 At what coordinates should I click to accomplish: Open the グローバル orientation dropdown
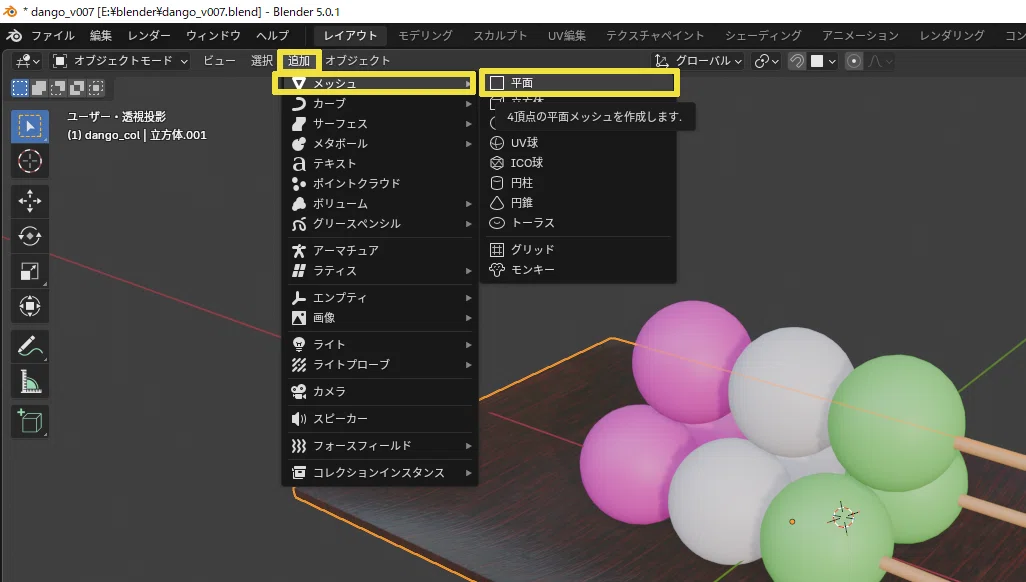coord(699,61)
